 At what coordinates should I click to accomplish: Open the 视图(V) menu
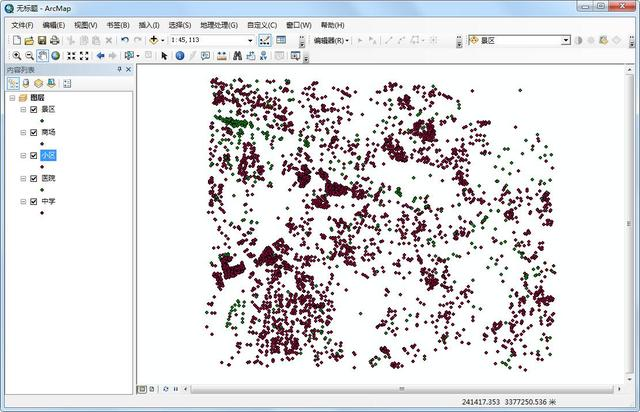86,25
